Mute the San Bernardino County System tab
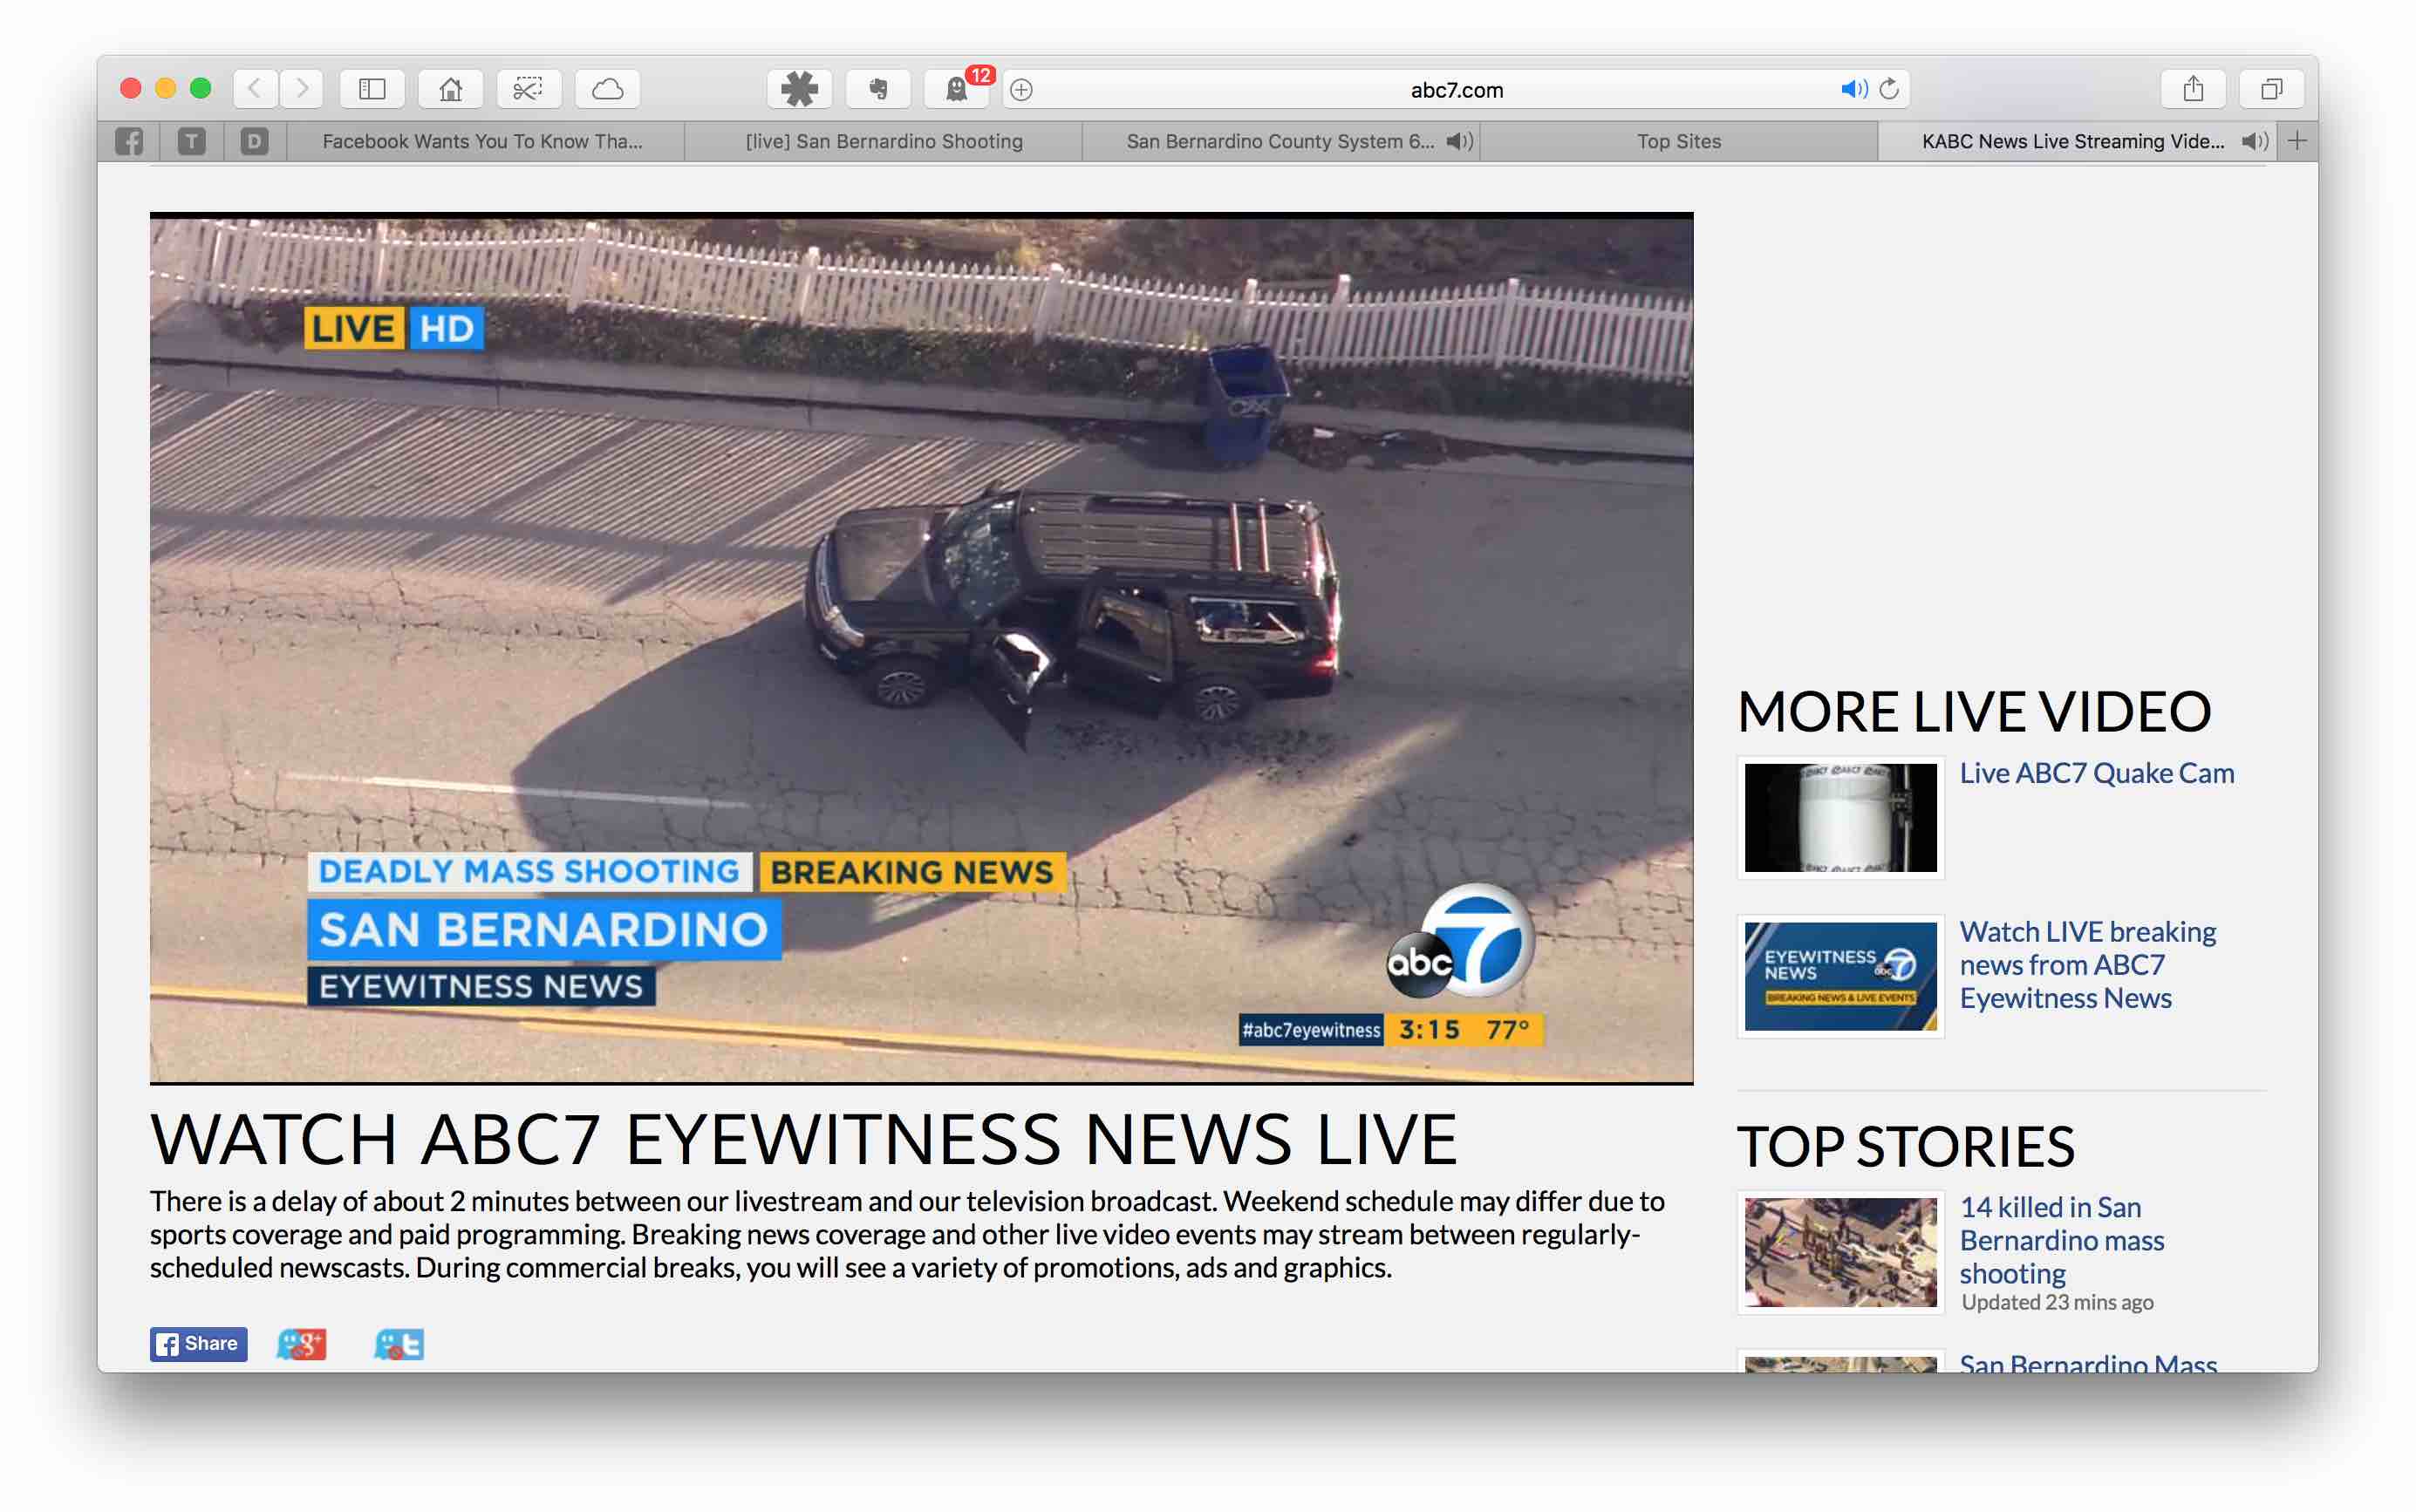Viewport: 2416px width, 1512px height. (x=1460, y=141)
